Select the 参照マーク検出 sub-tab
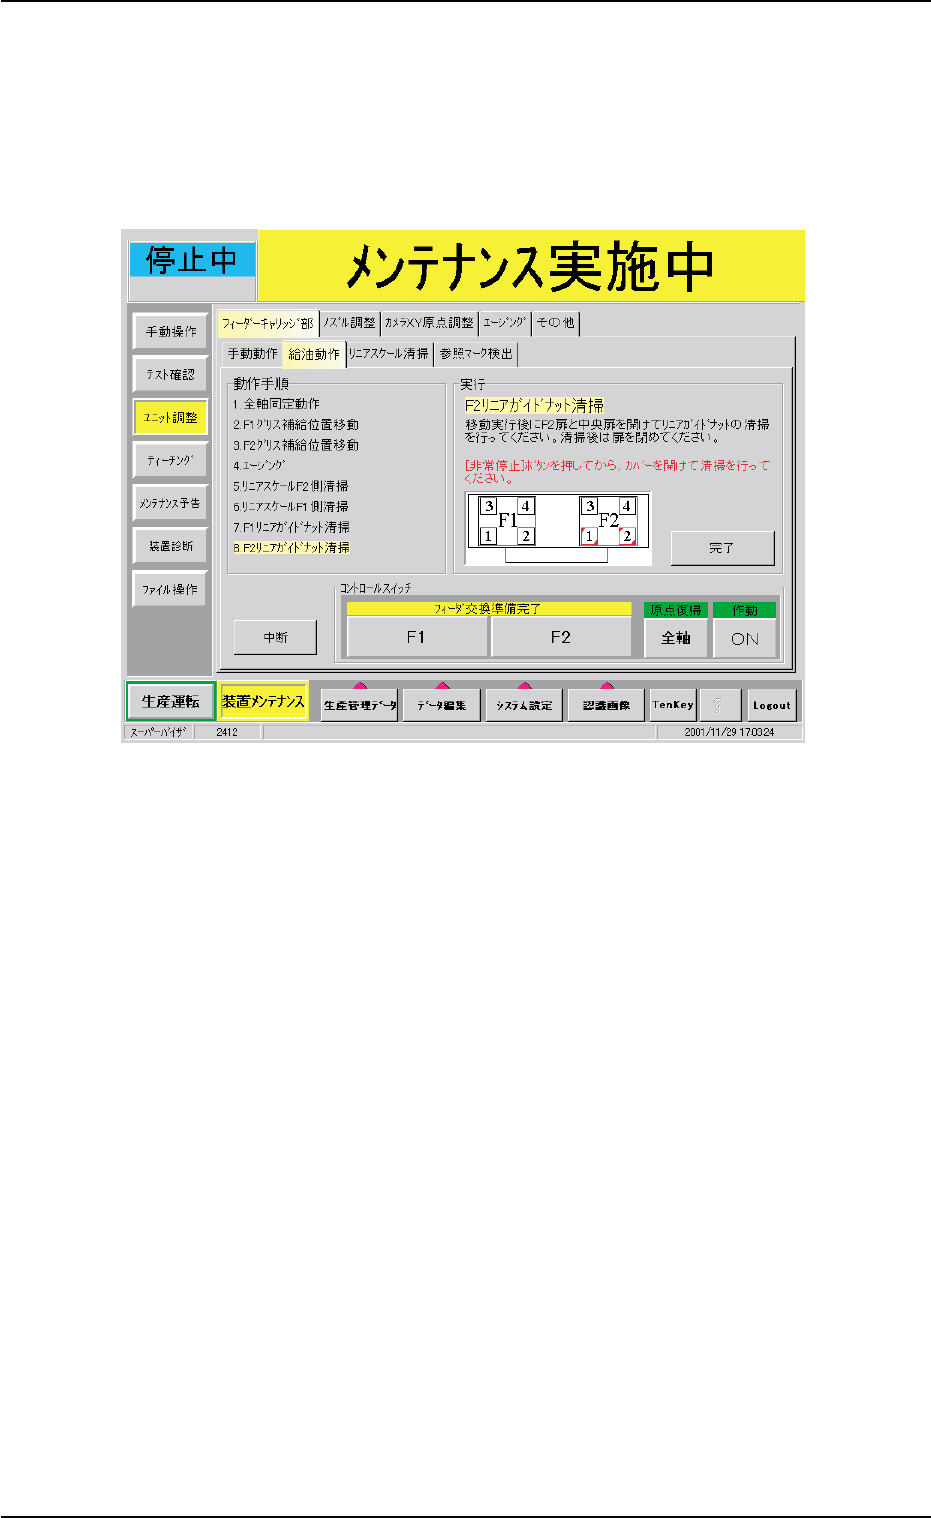 click(x=476, y=354)
